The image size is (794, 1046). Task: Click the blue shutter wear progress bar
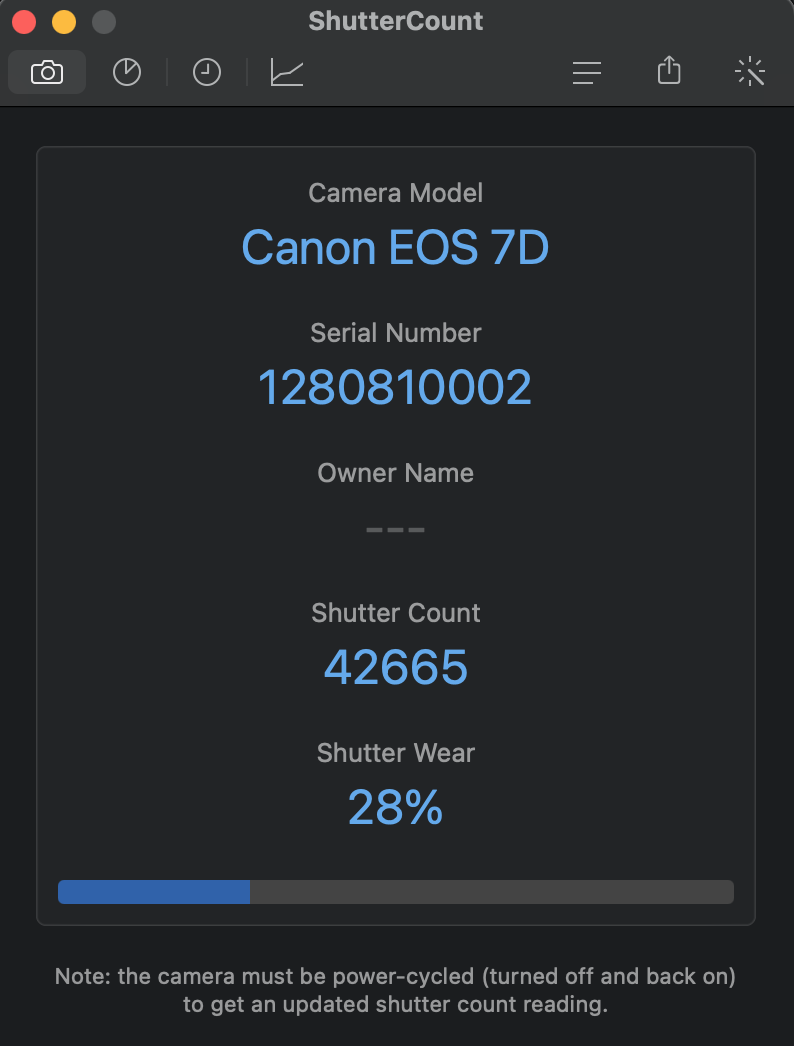pyautogui.click(x=154, y=892)
